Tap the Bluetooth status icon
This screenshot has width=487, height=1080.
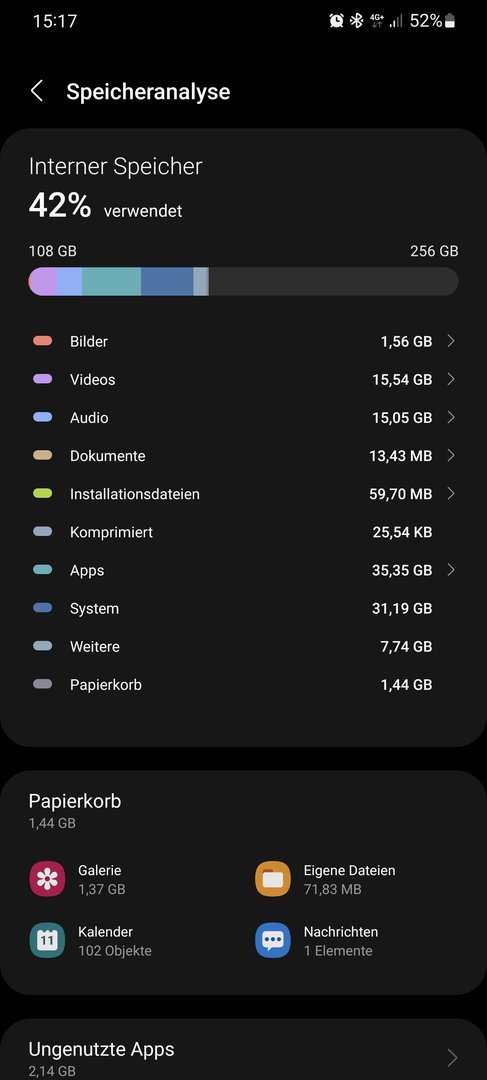[356, 21]
